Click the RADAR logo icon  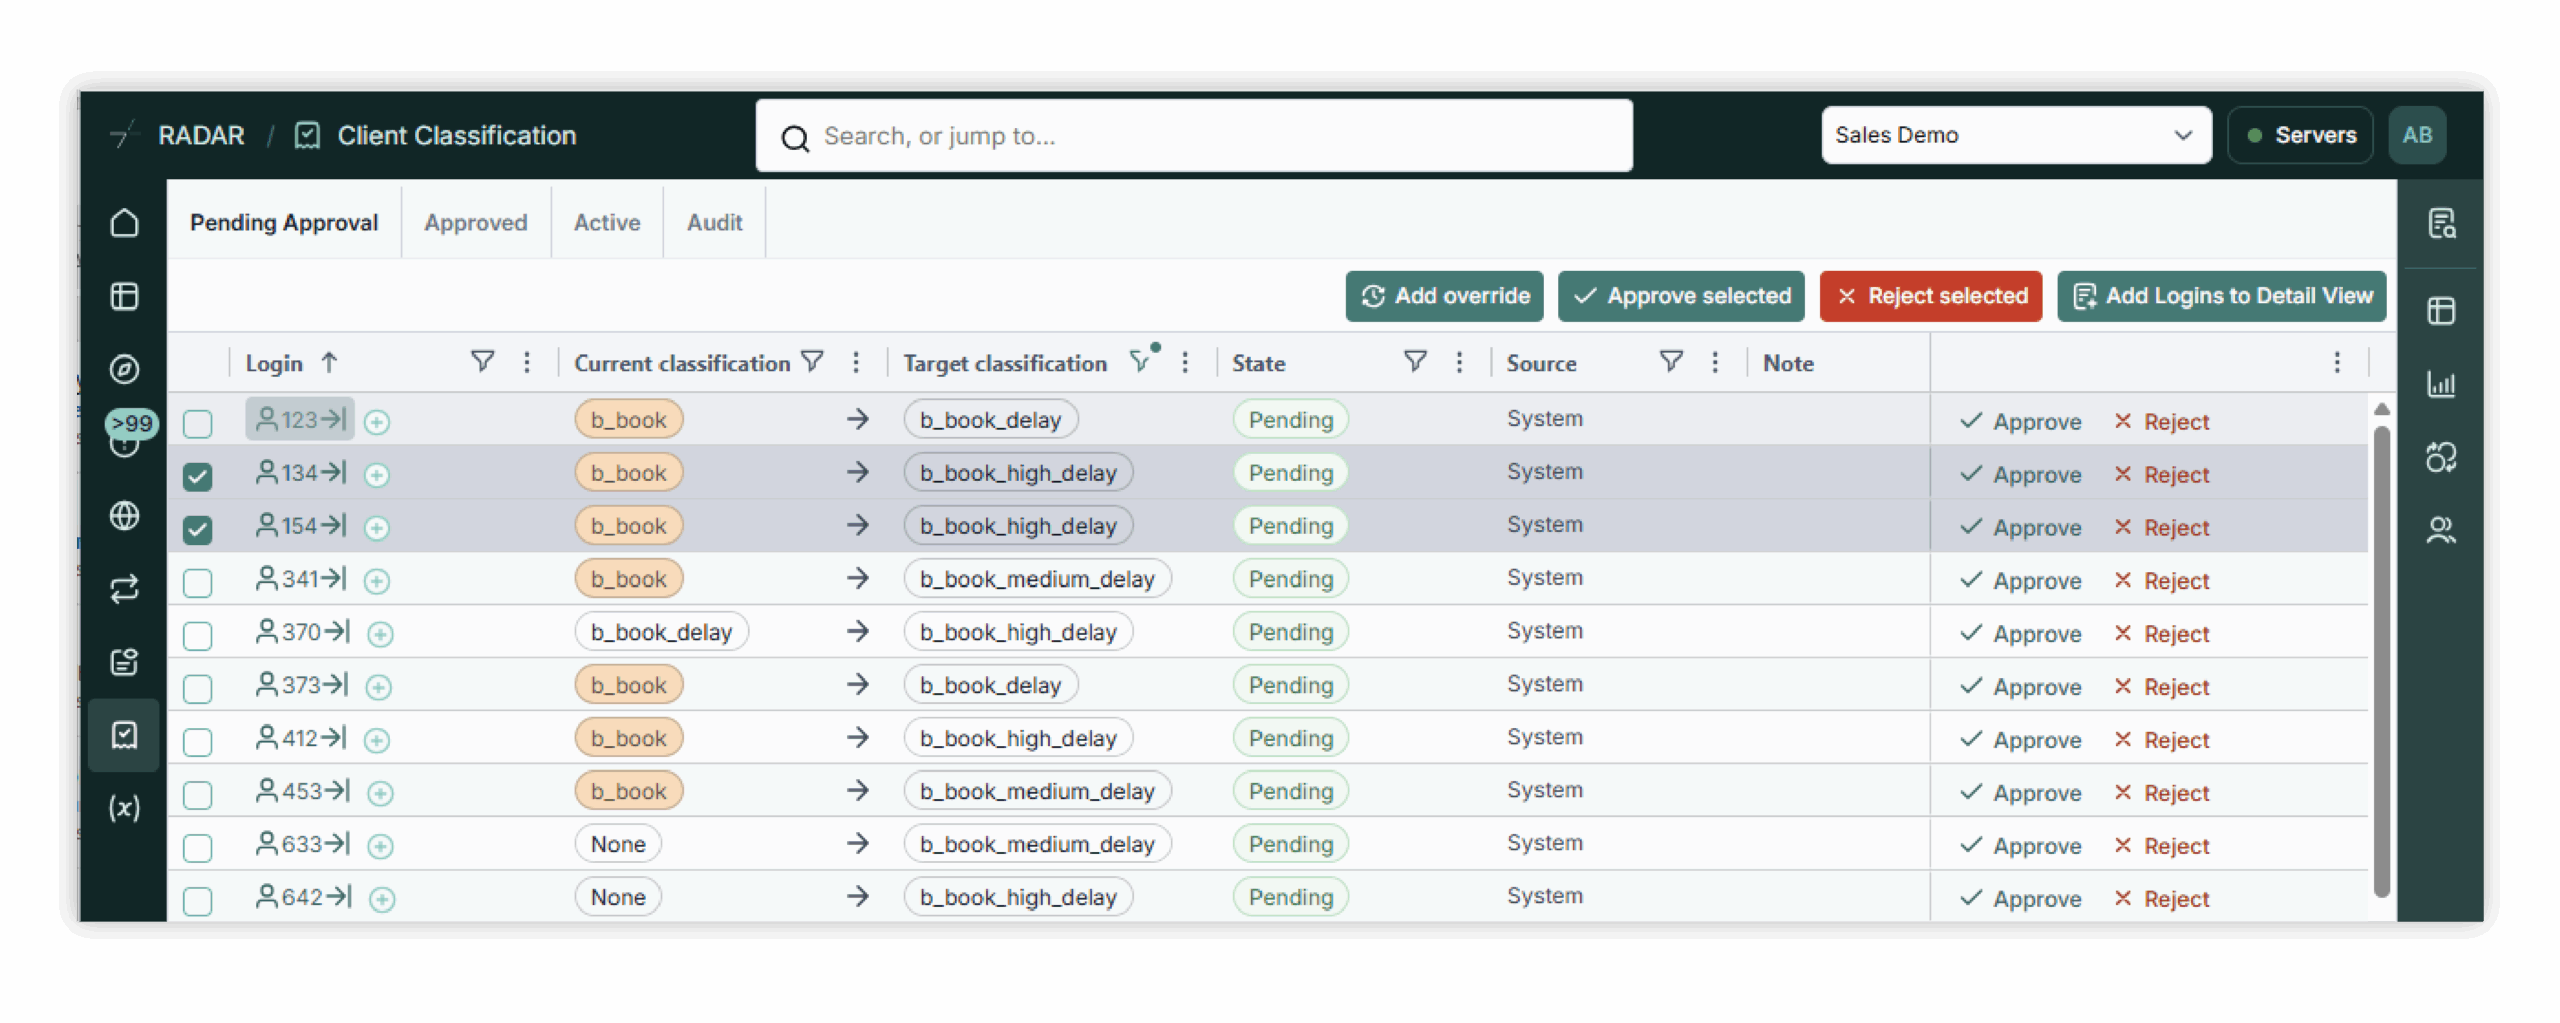coord(122,135)
